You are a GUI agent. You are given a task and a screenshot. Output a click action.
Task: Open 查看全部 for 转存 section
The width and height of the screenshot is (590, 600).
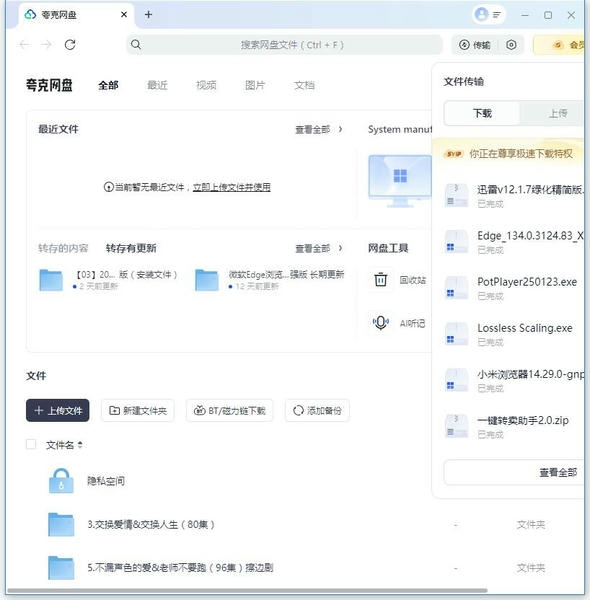[x=318, y=249]
